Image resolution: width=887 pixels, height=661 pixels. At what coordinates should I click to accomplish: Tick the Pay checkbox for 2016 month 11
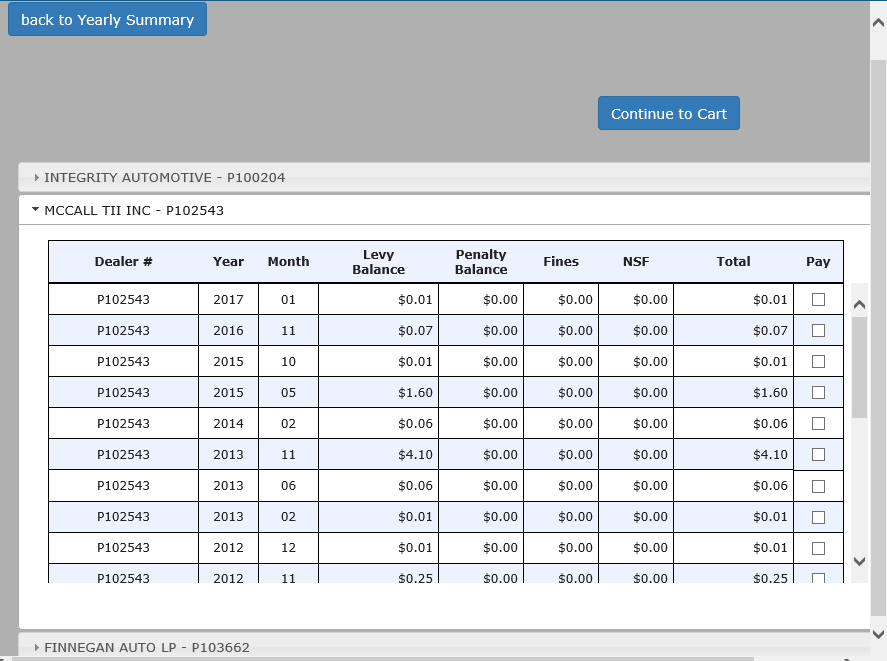[x=818, y=330]
